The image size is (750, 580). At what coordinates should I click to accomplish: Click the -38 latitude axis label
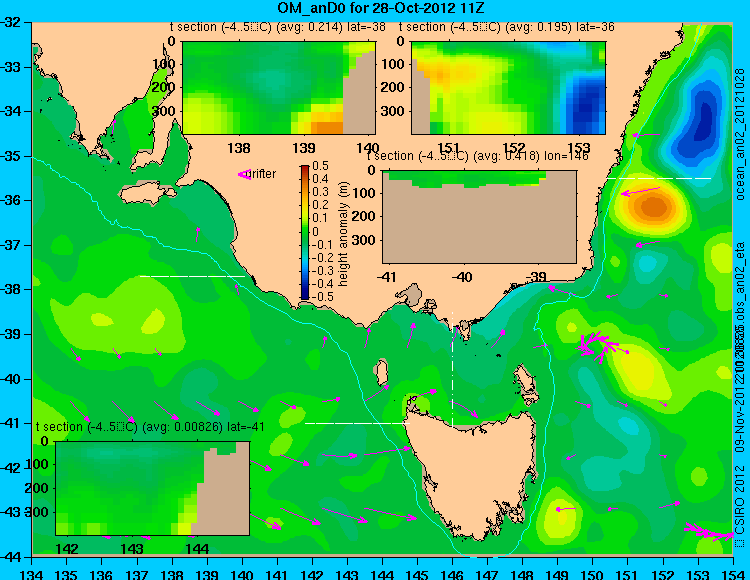pos(12,289)
